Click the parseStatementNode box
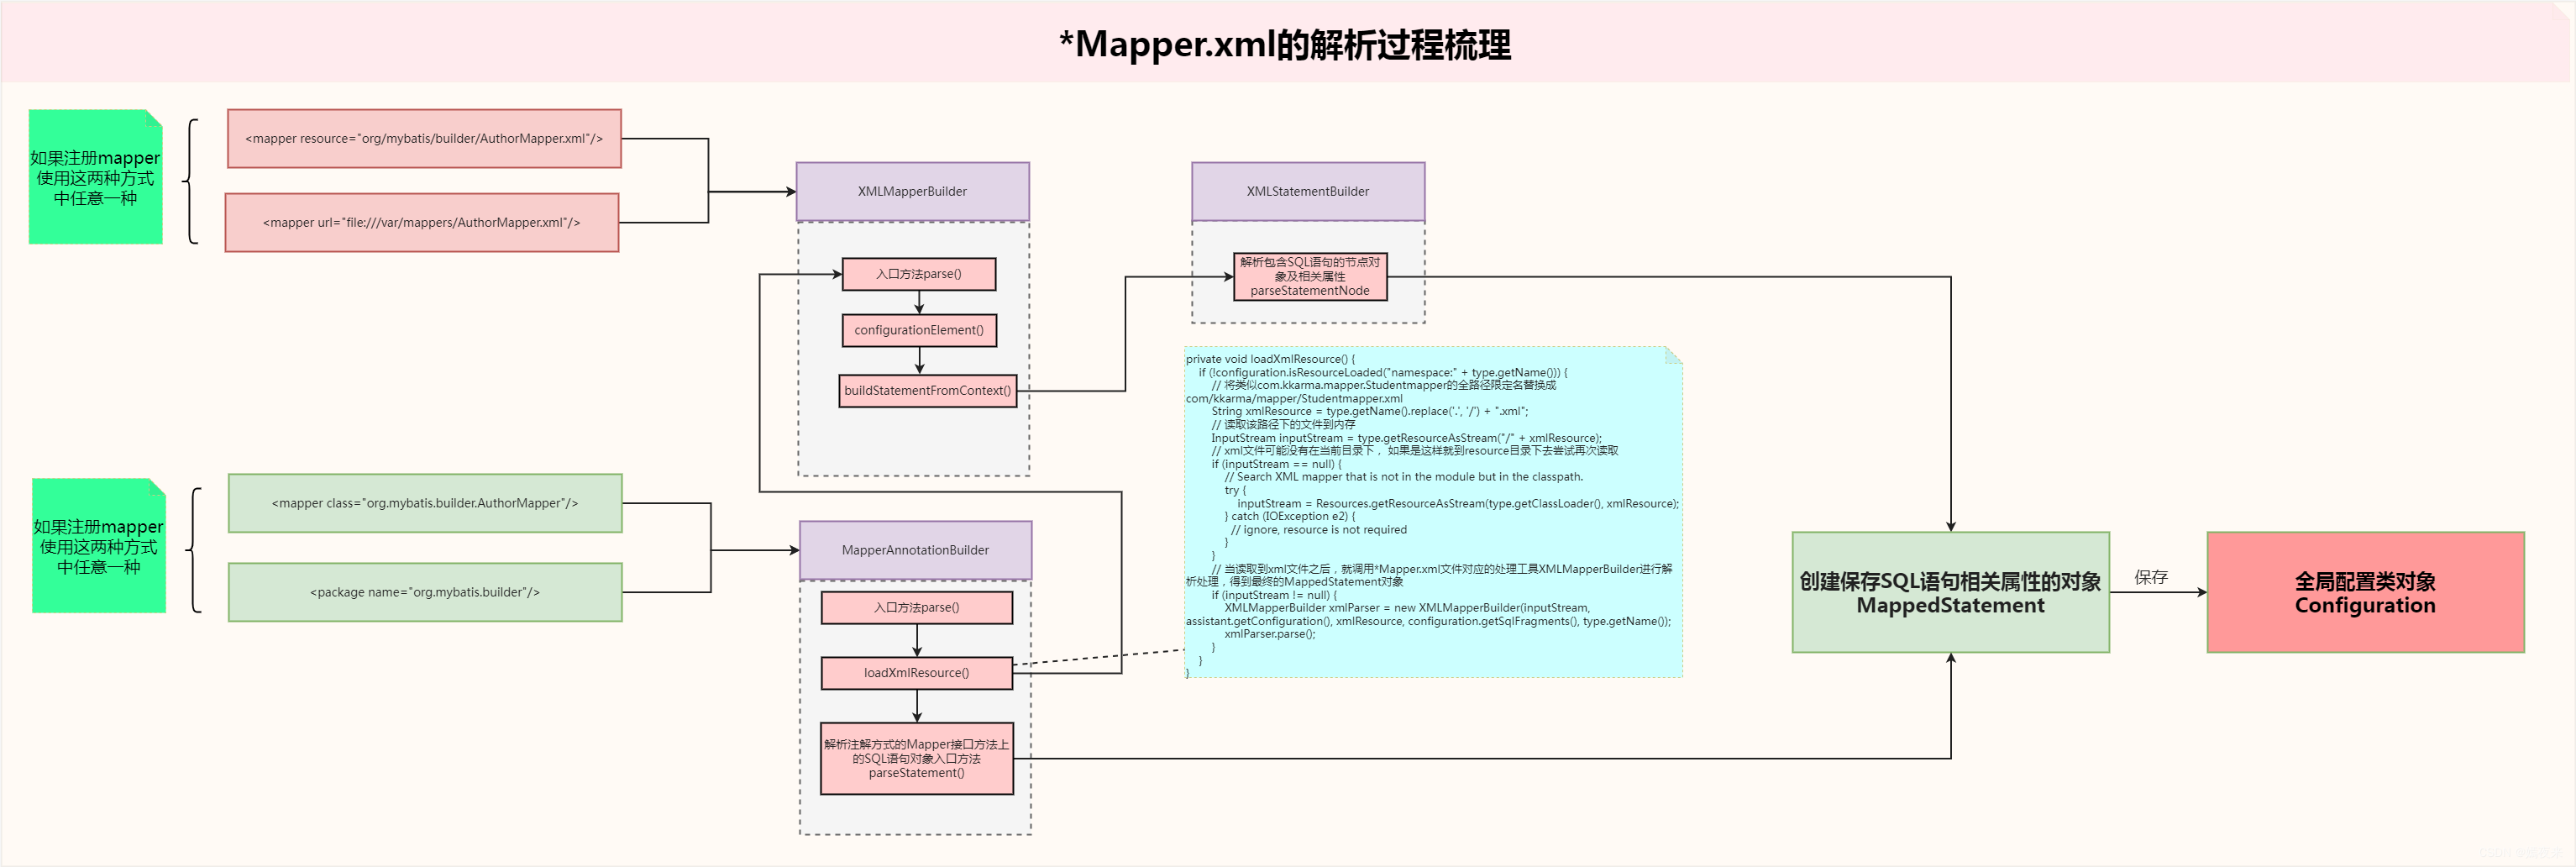Screen dimensions: 2576x867 (1310, 276)
